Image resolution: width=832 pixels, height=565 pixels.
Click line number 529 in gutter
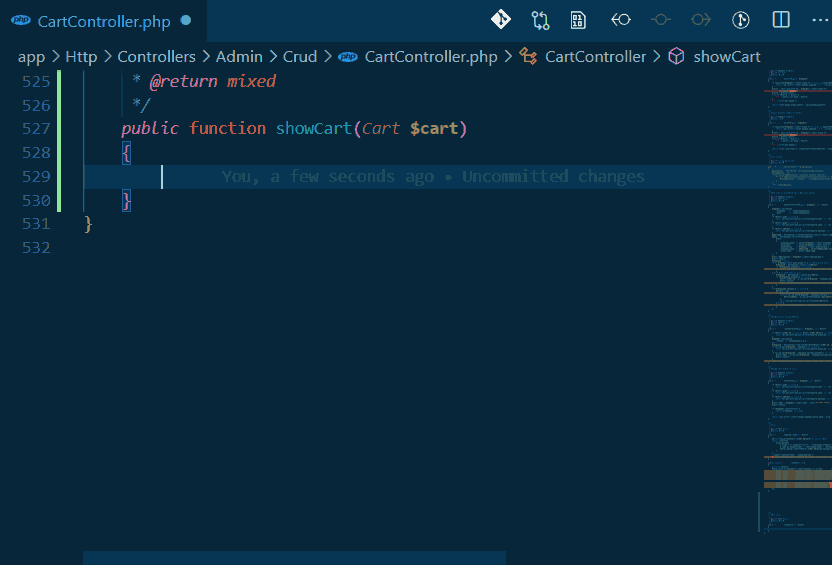pyautogui.click(x=36, y=177)
